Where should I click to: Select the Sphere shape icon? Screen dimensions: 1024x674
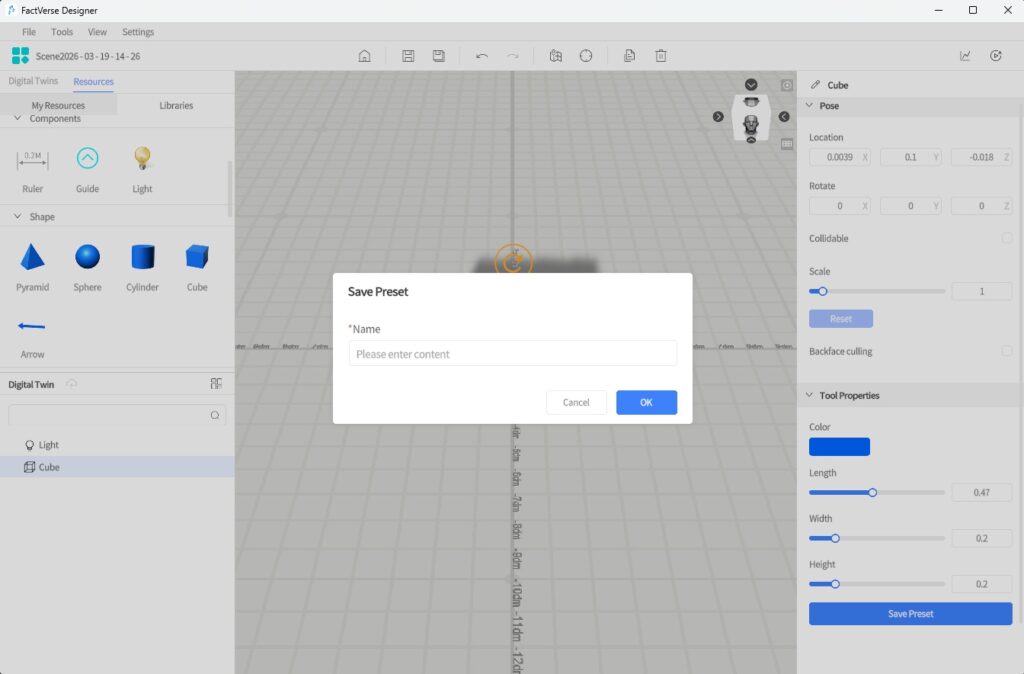(87, 258)
